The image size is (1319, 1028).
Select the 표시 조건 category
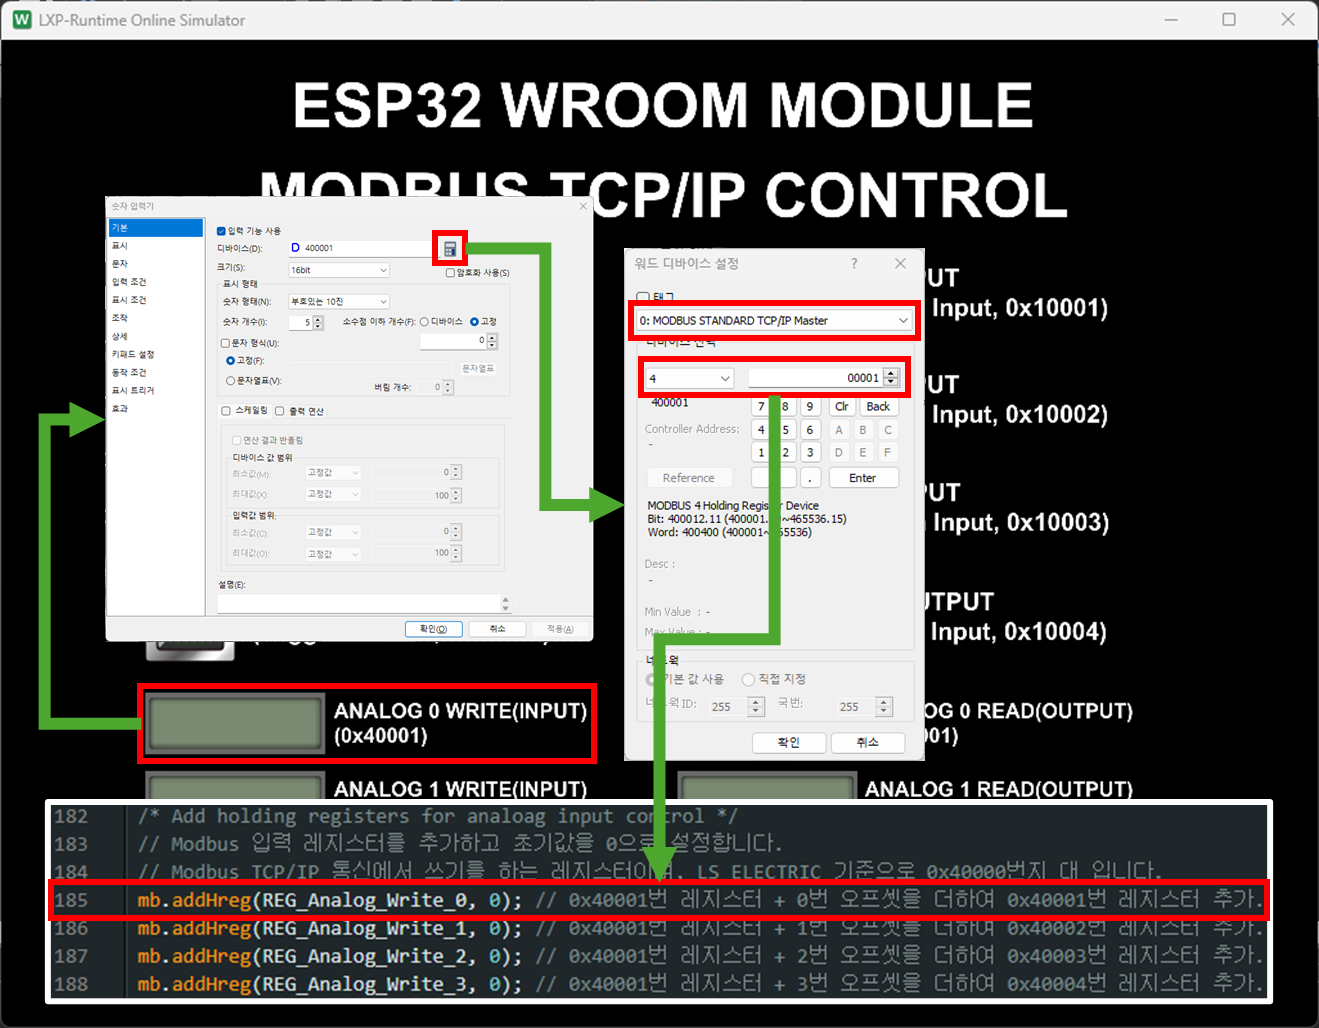pyautogui.click(x=129, y=300)
